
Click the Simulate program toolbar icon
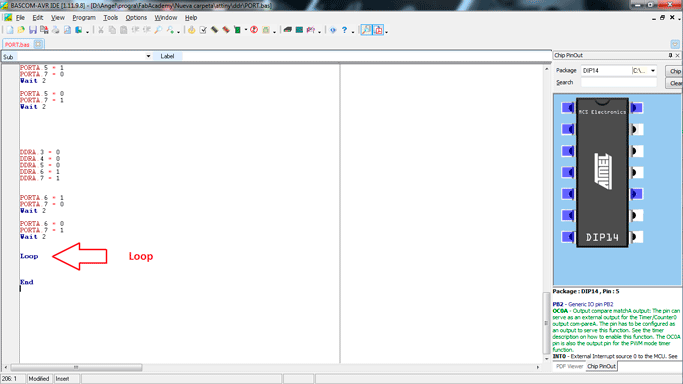click(266, 30)
